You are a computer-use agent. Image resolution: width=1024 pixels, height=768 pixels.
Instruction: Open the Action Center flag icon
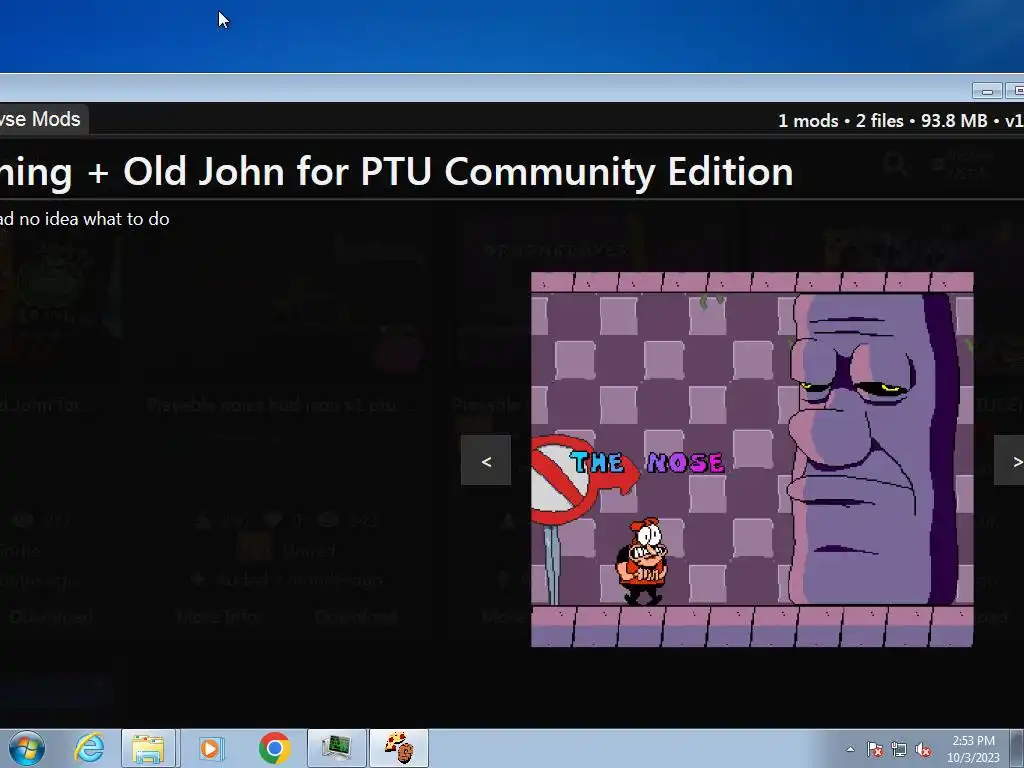coord(875,749)
